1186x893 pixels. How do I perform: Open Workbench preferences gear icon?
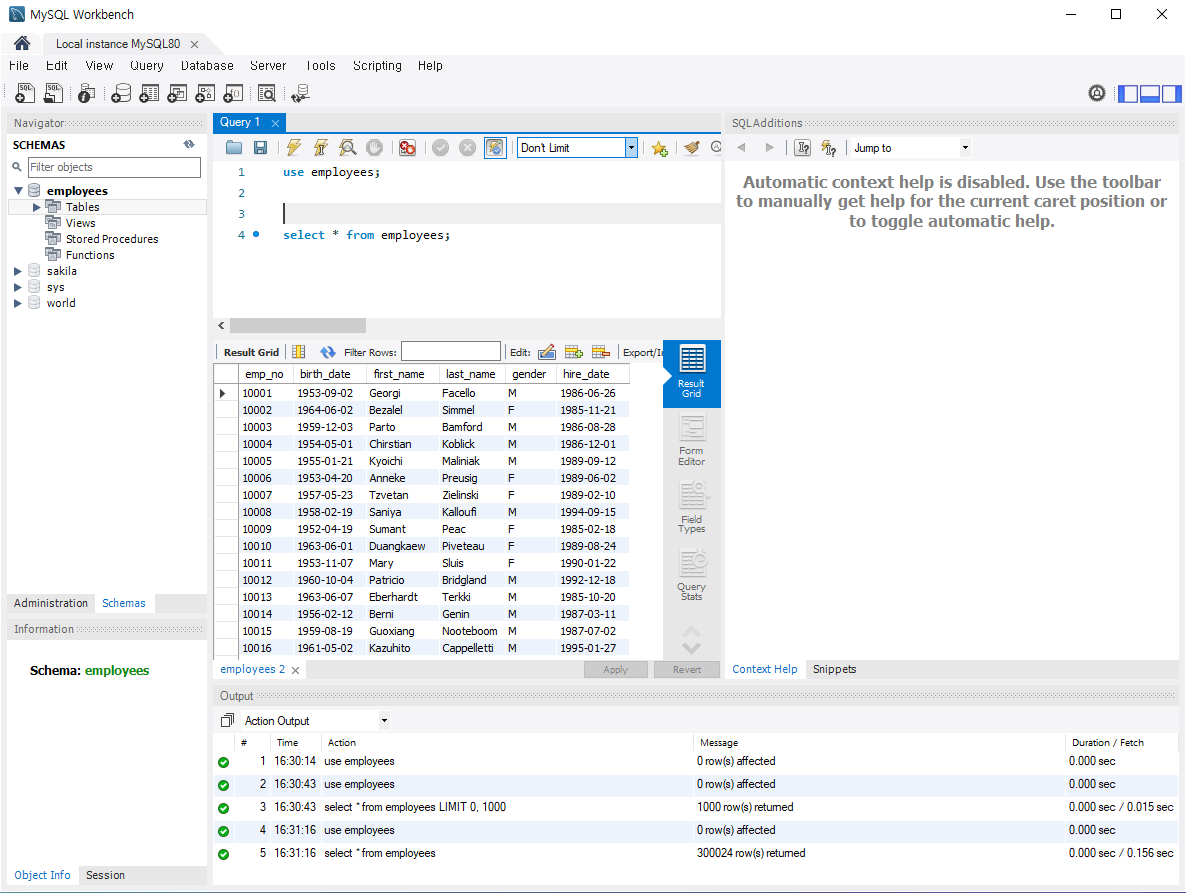[1097, 93]
